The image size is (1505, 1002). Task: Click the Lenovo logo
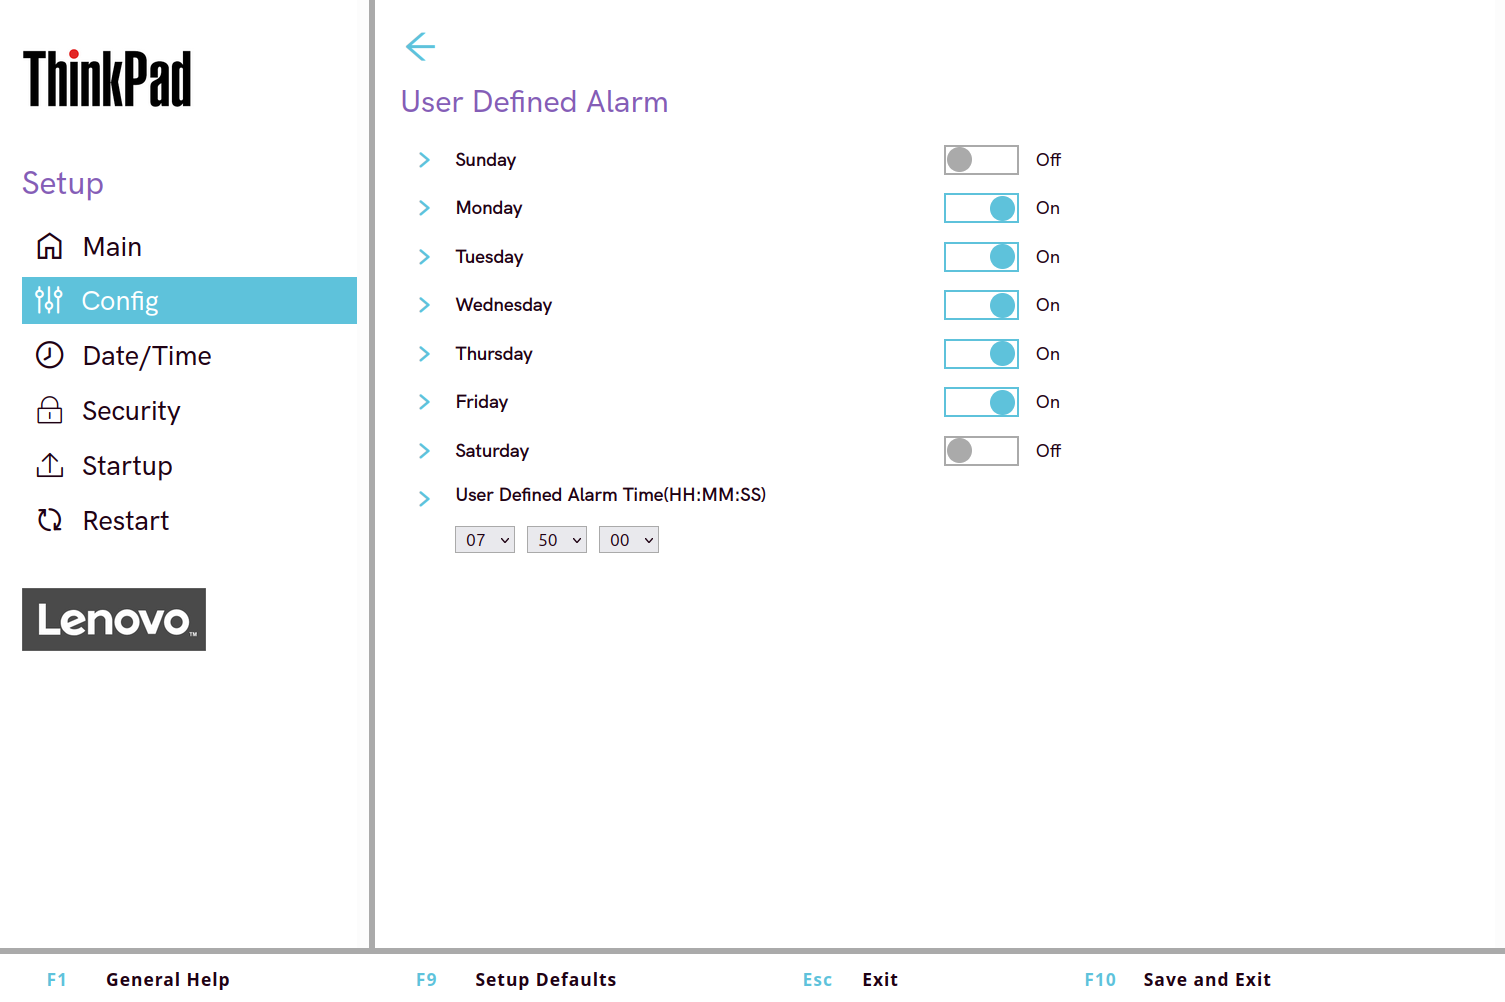click(114, 619)
